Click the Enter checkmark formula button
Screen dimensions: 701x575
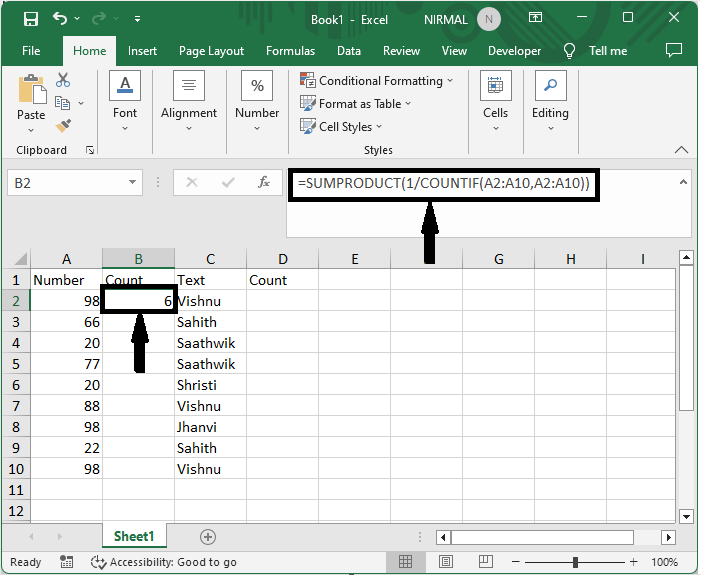point(228,182)
